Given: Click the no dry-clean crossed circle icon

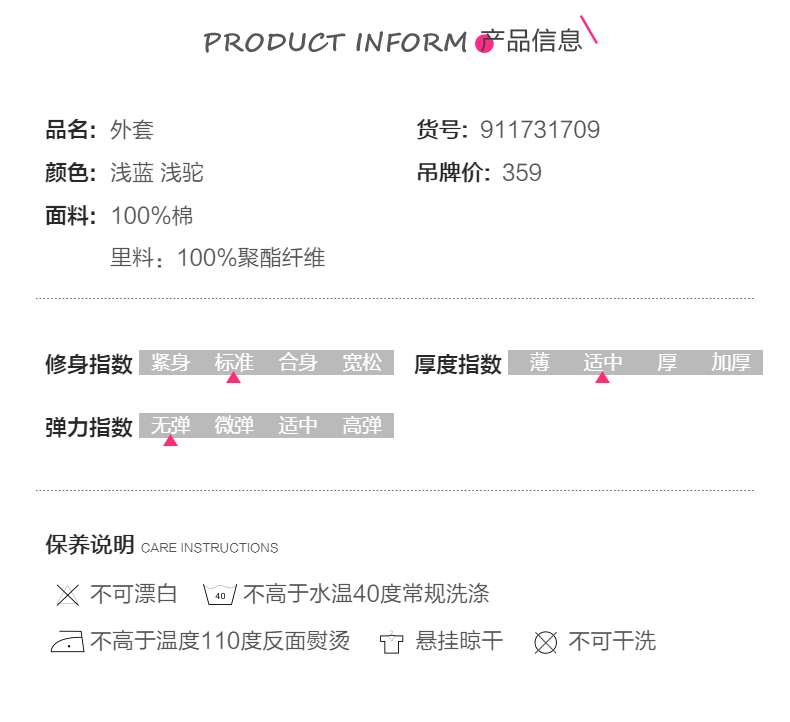Looking at the screenshot, I should [546, 643].
